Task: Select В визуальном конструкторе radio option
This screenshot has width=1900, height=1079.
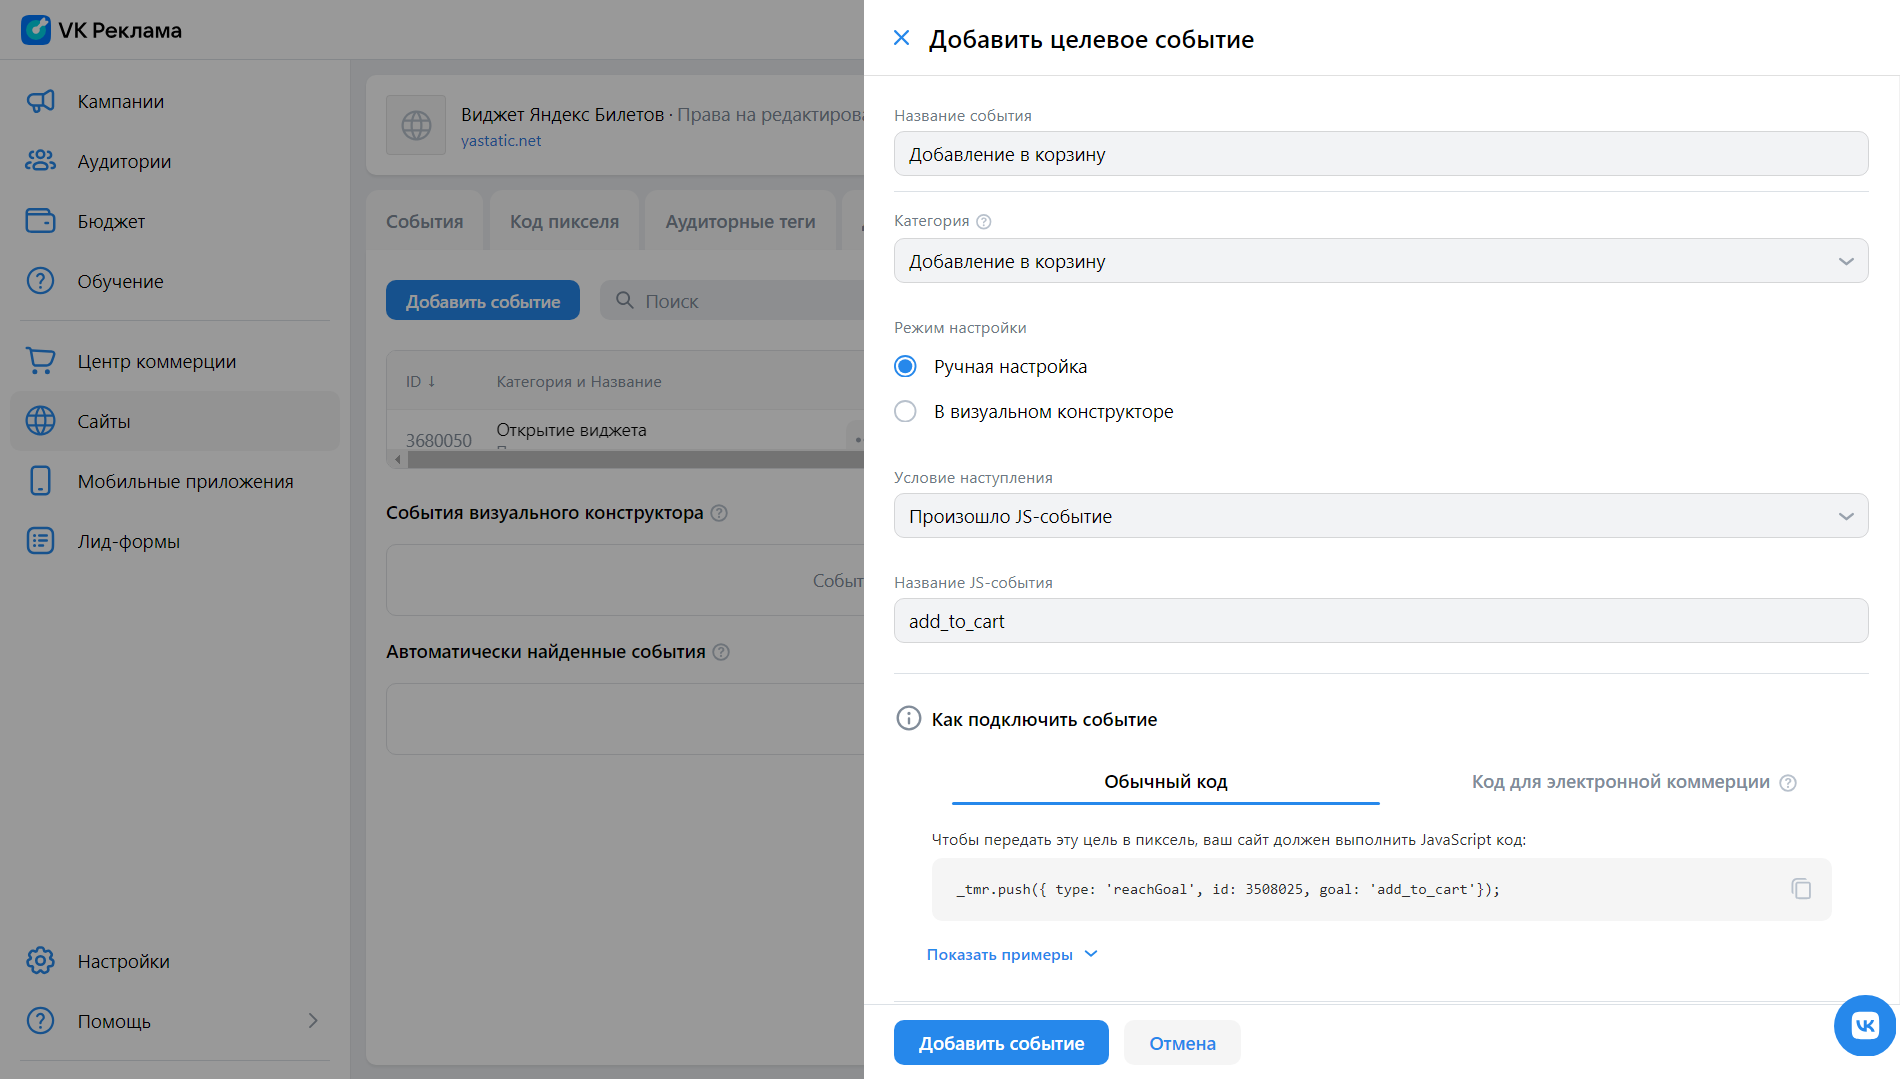Action: (x=905, y=412)
